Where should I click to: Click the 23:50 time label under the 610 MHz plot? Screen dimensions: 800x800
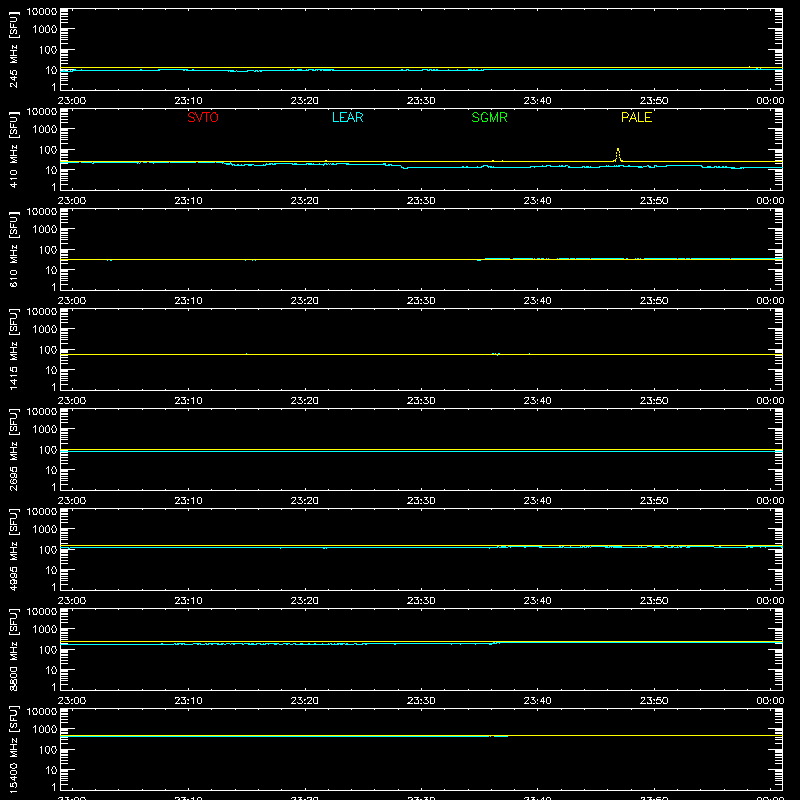coord(654,301)
